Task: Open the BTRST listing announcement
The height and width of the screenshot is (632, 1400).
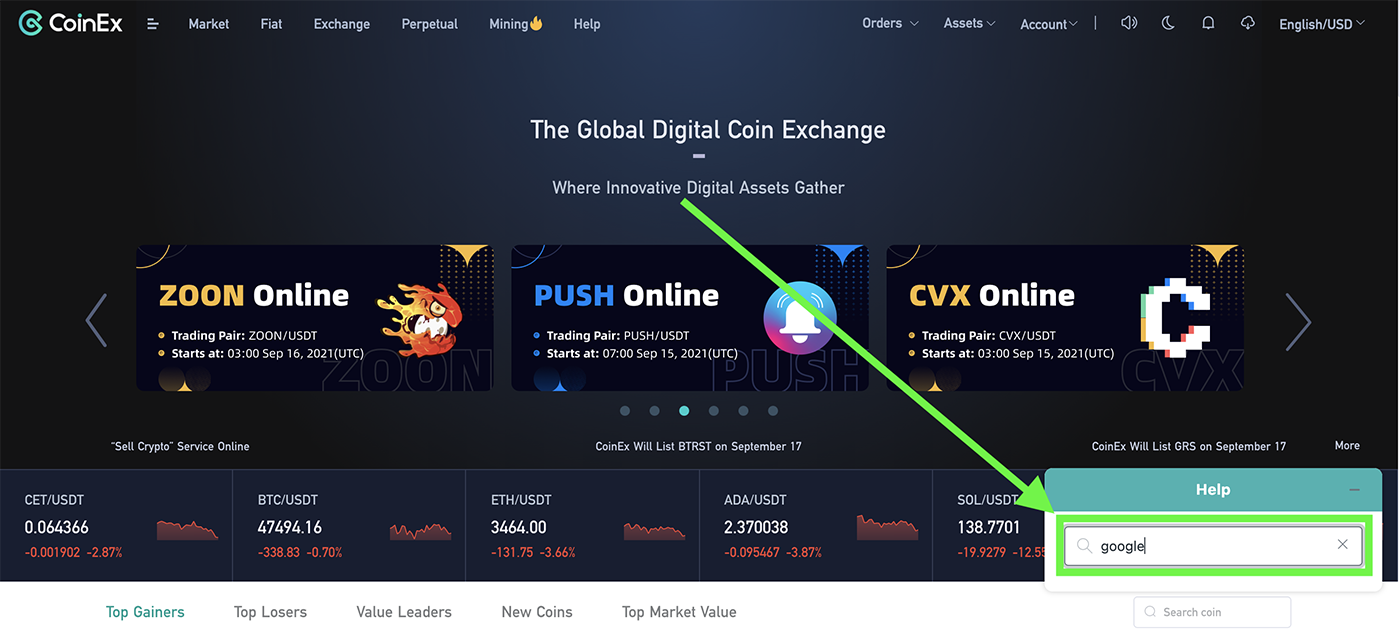Action: [698, 446]
